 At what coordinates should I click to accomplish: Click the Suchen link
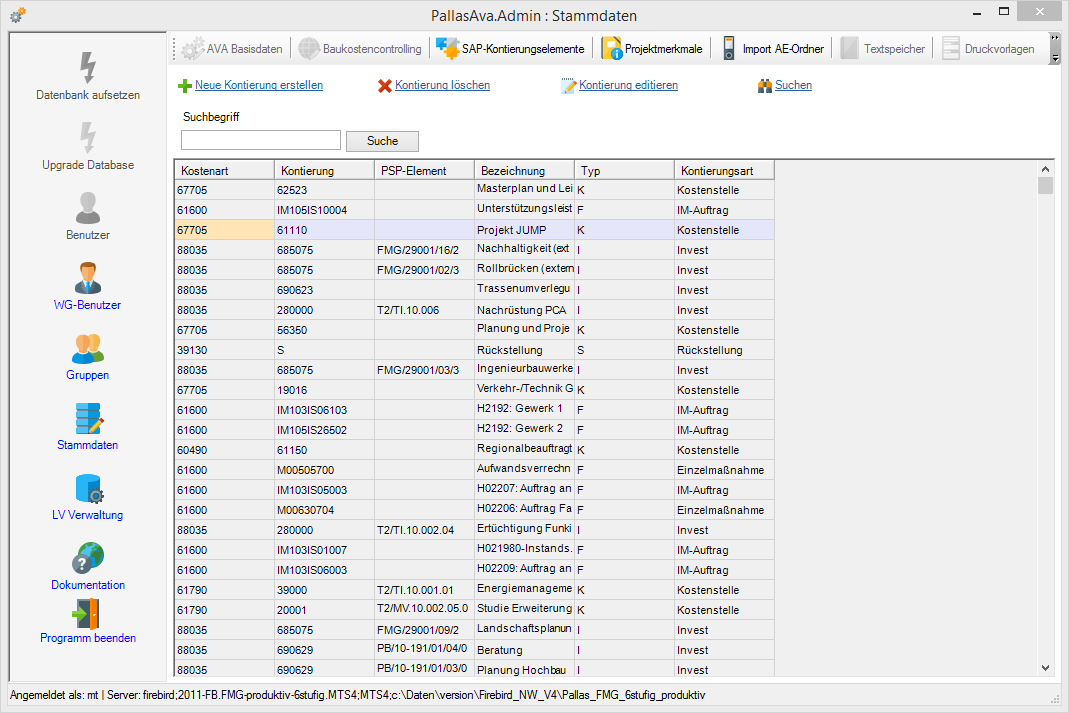(794, 85)
